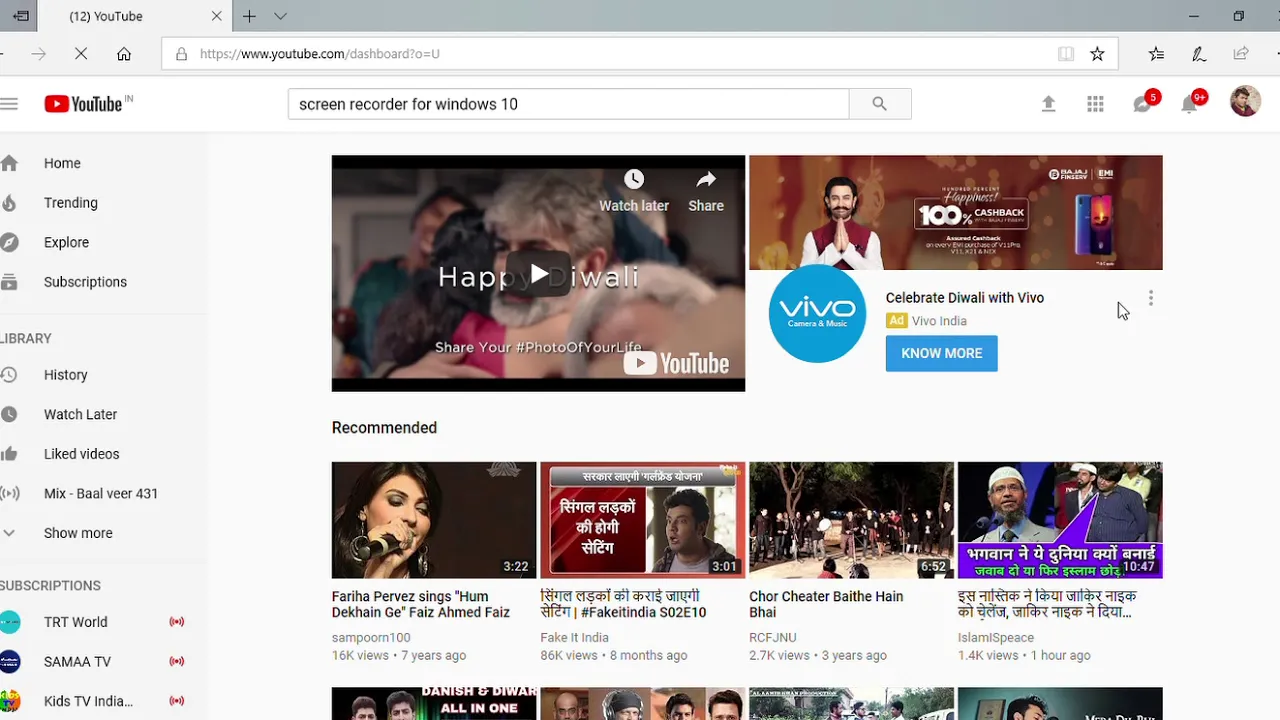Click the YouTube search input field
Image resolution: width=1280 pixels, height=720 pixels.
[568, 104]
